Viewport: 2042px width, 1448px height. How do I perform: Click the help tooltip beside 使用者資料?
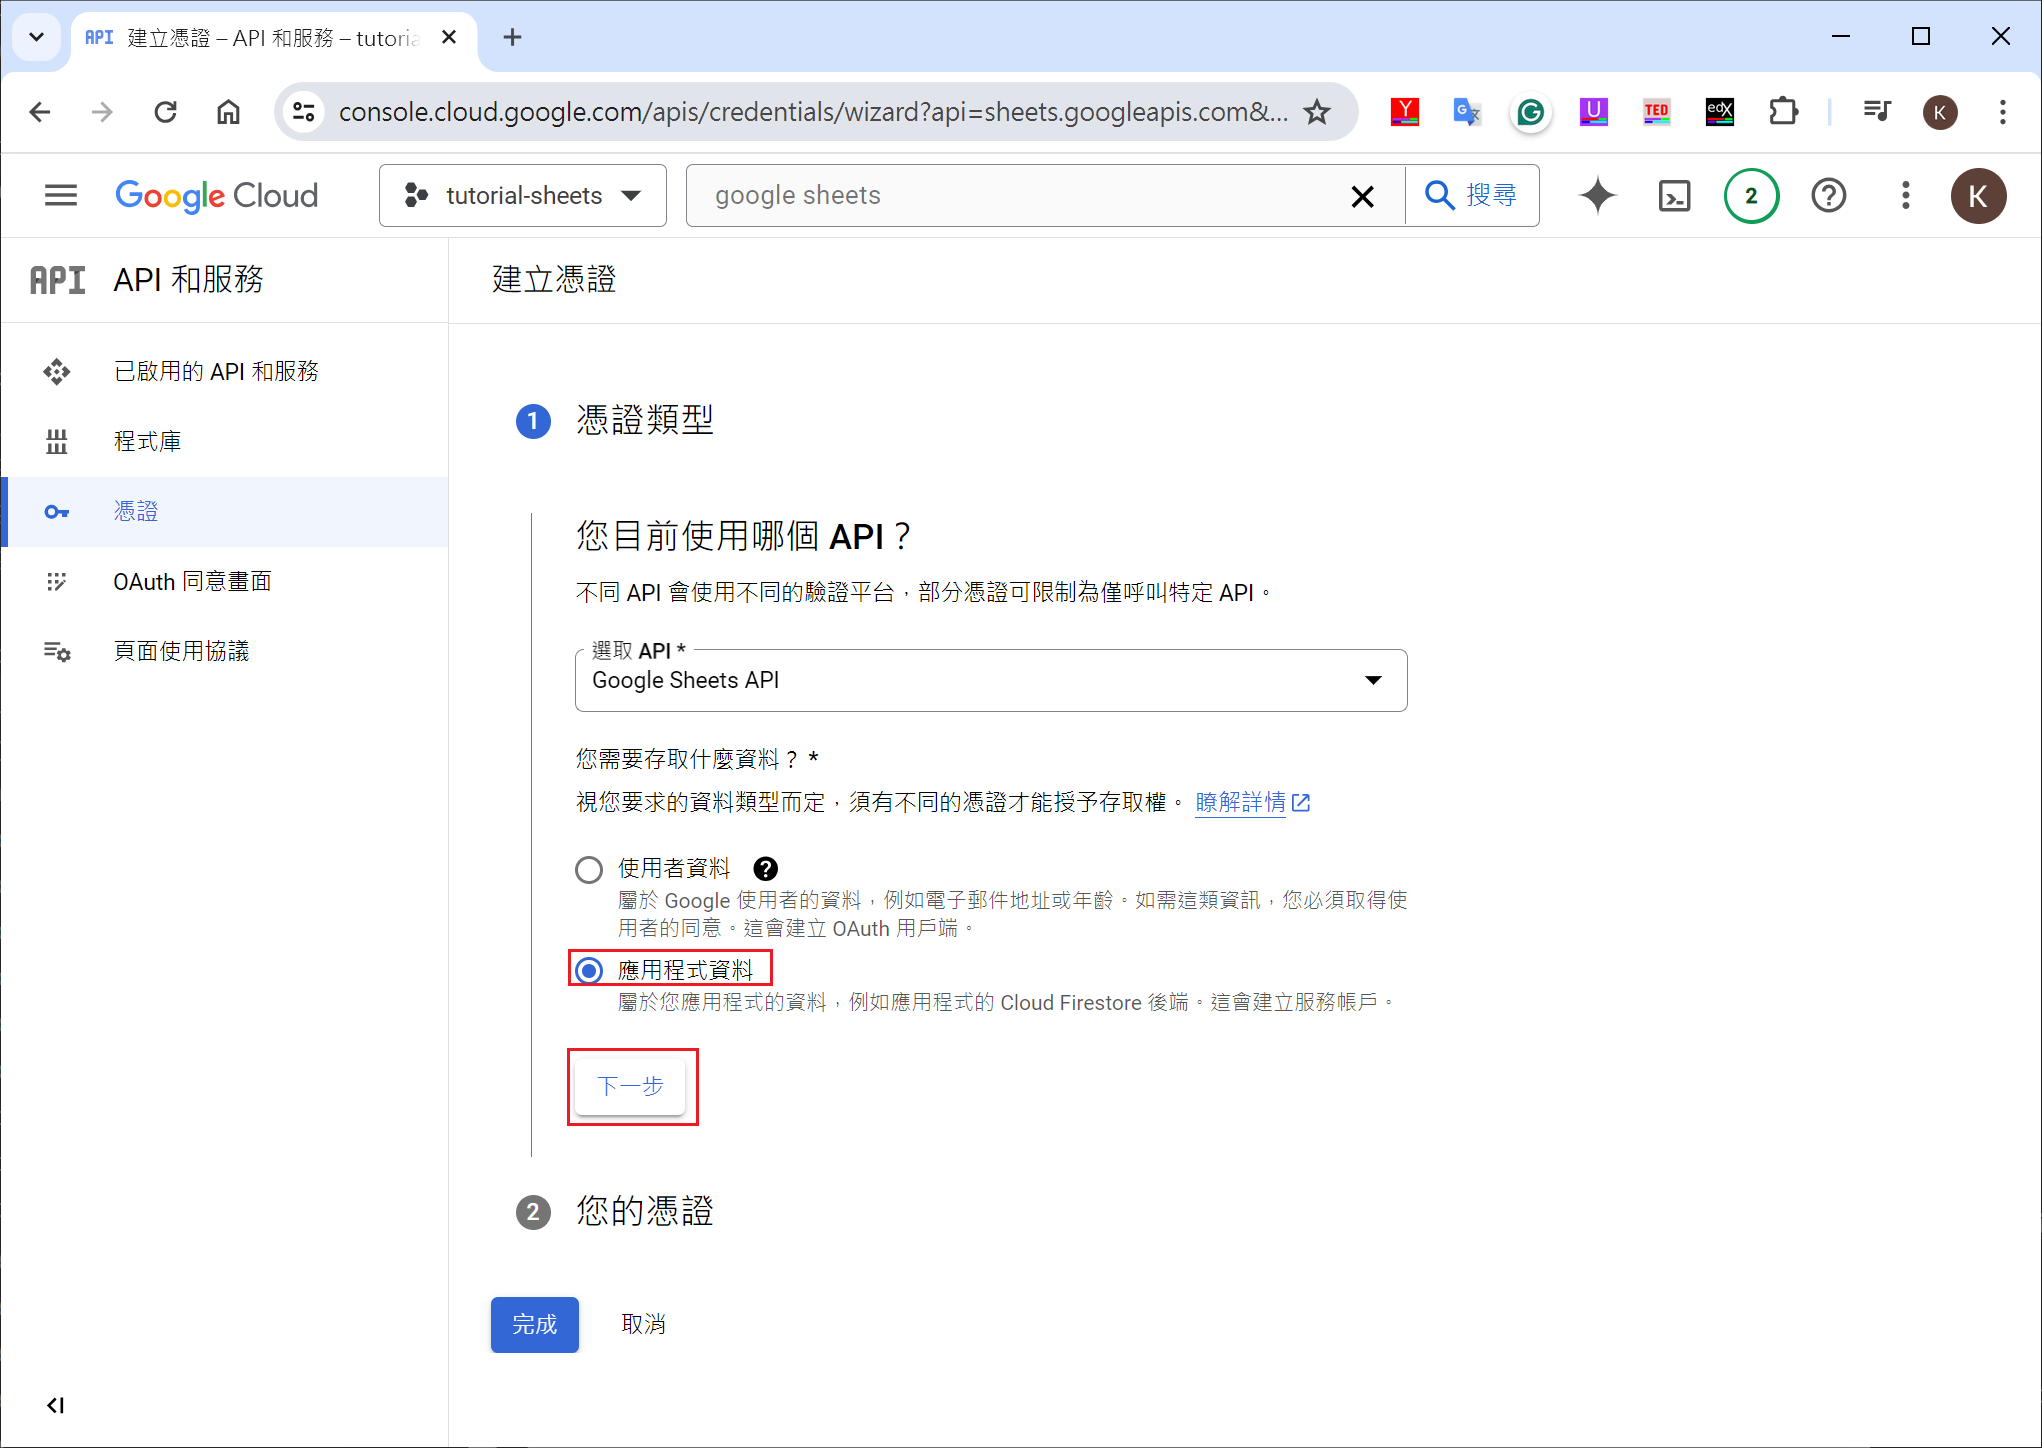click(765, 868)
